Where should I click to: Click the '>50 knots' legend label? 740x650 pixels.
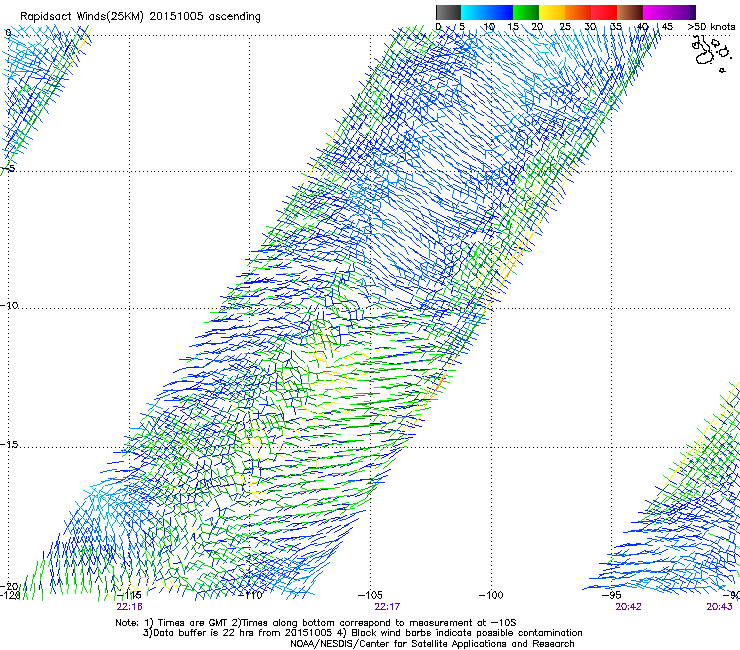(711, 27)
